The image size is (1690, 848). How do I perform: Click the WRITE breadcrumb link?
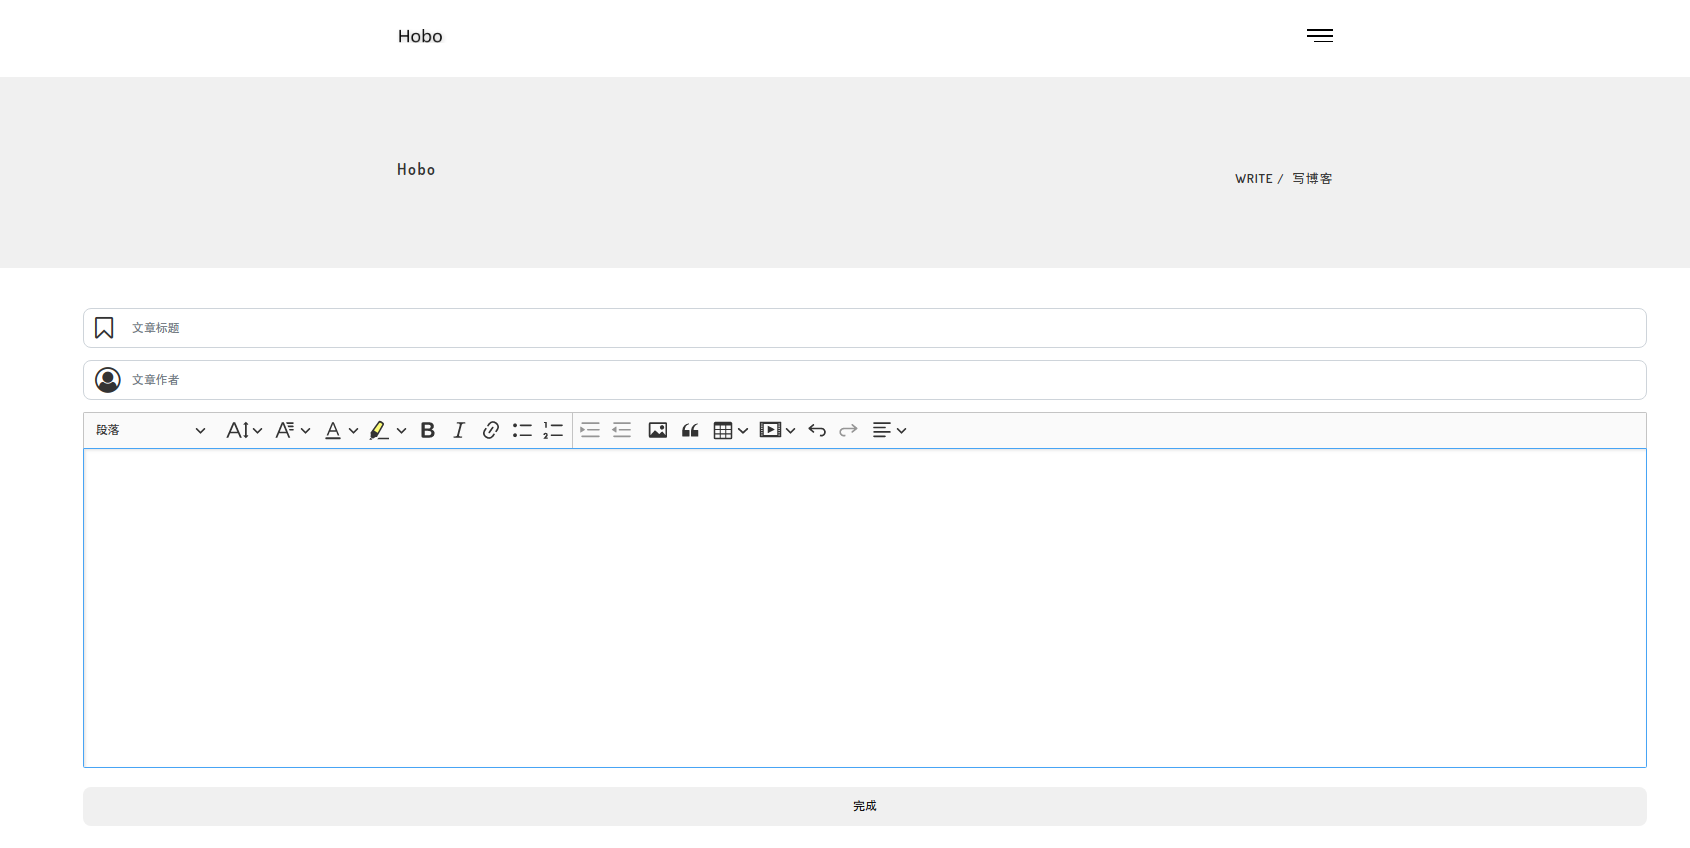(x=1254, y=179)
